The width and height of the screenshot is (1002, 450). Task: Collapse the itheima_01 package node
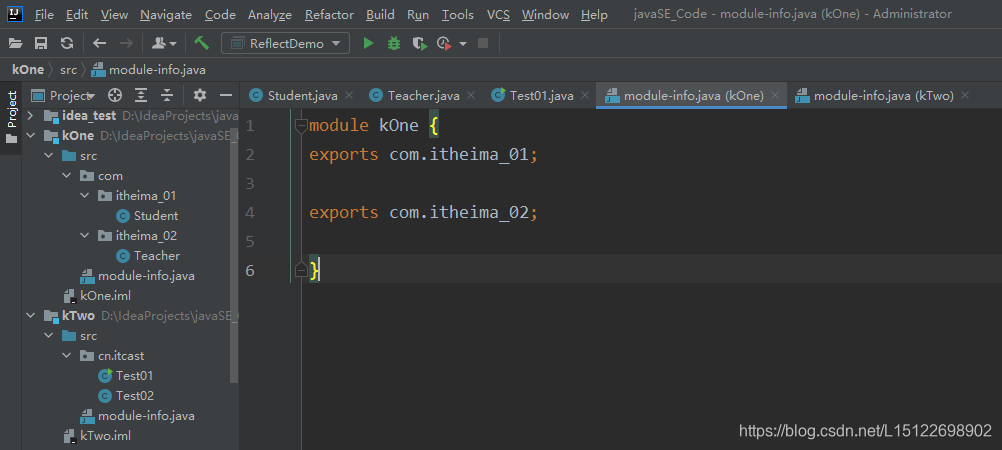coord(85,196)
